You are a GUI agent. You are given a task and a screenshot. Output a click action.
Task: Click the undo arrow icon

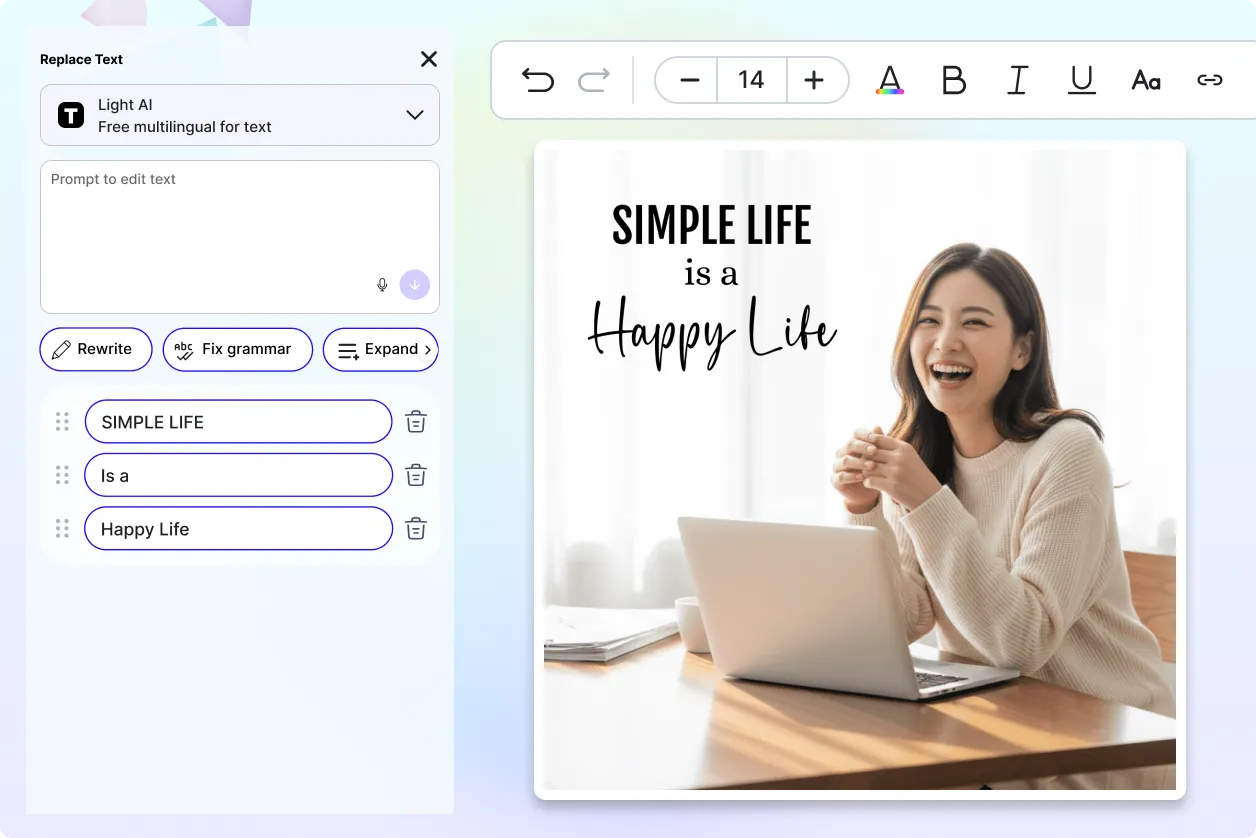(538, 81)
